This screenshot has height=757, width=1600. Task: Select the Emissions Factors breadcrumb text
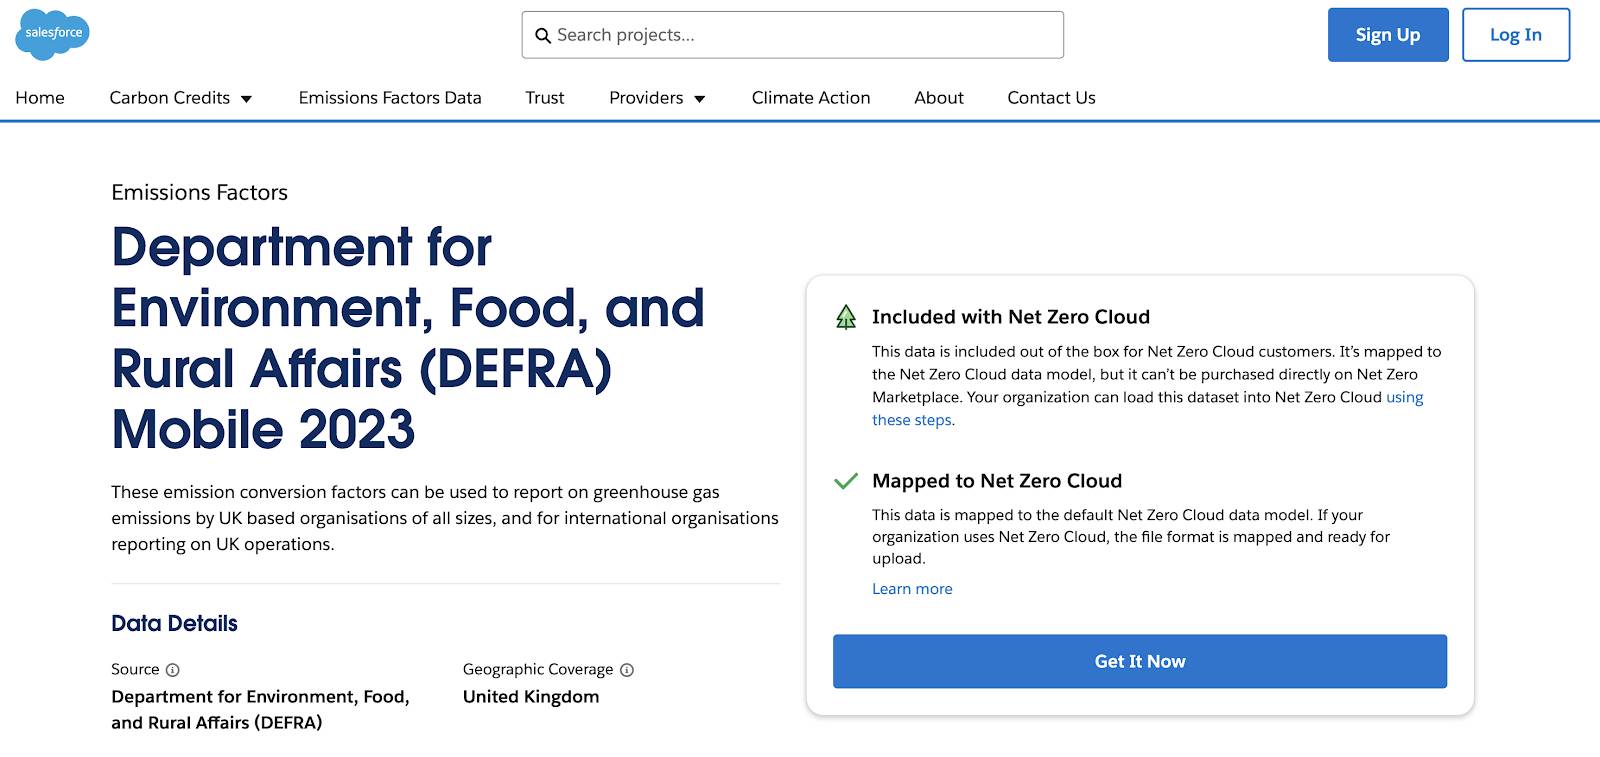point(199,193)
